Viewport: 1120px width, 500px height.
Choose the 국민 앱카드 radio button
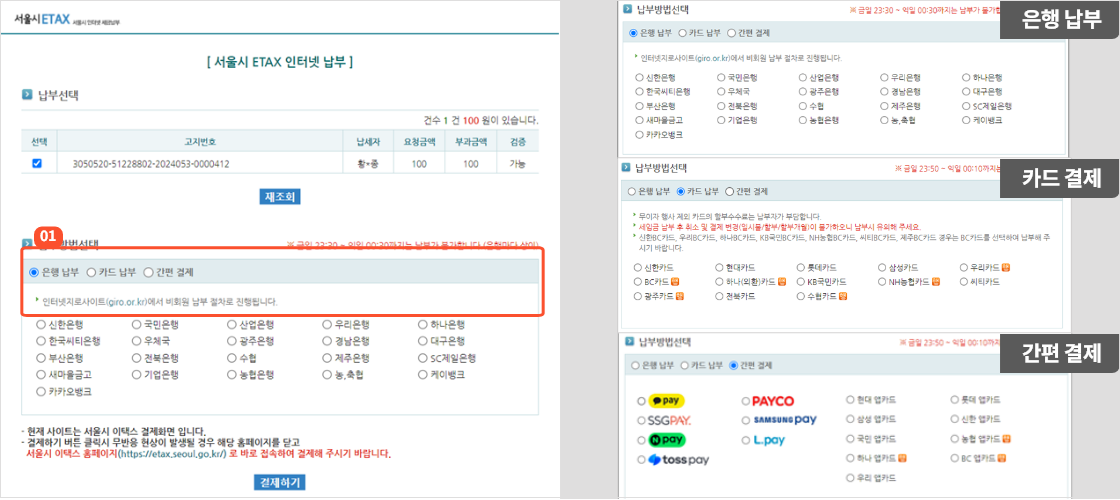(850, 439)
